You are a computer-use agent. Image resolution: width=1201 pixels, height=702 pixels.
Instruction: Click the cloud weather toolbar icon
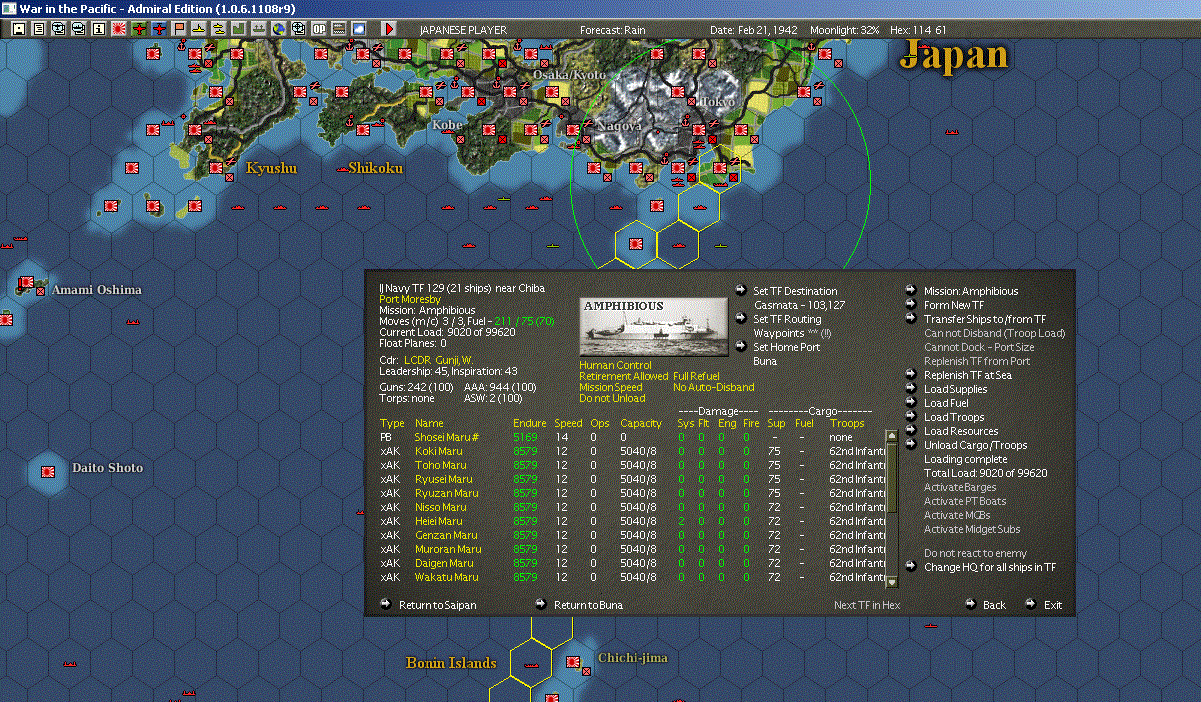click(359, 29)
